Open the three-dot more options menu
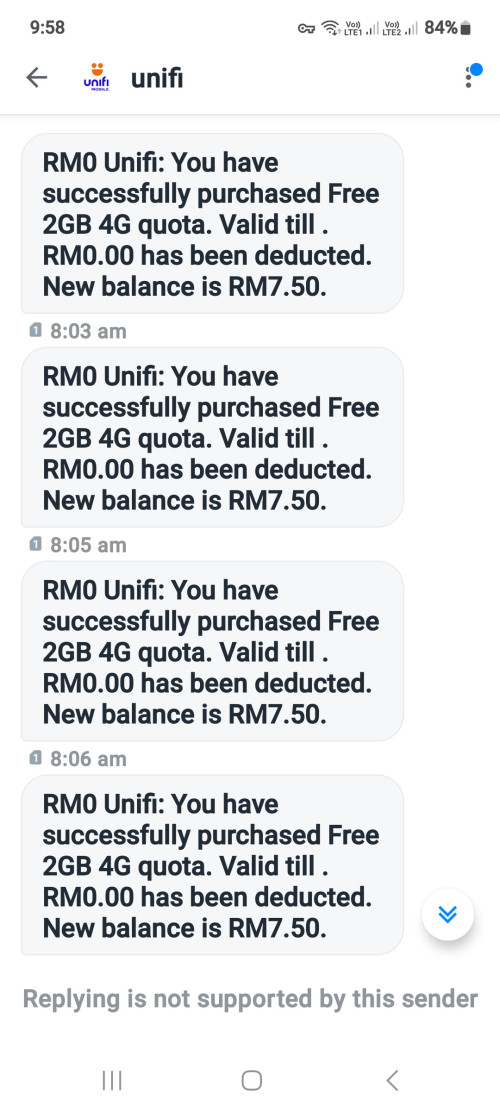This screenshot has height=1111, width=500. coord(468,77)
